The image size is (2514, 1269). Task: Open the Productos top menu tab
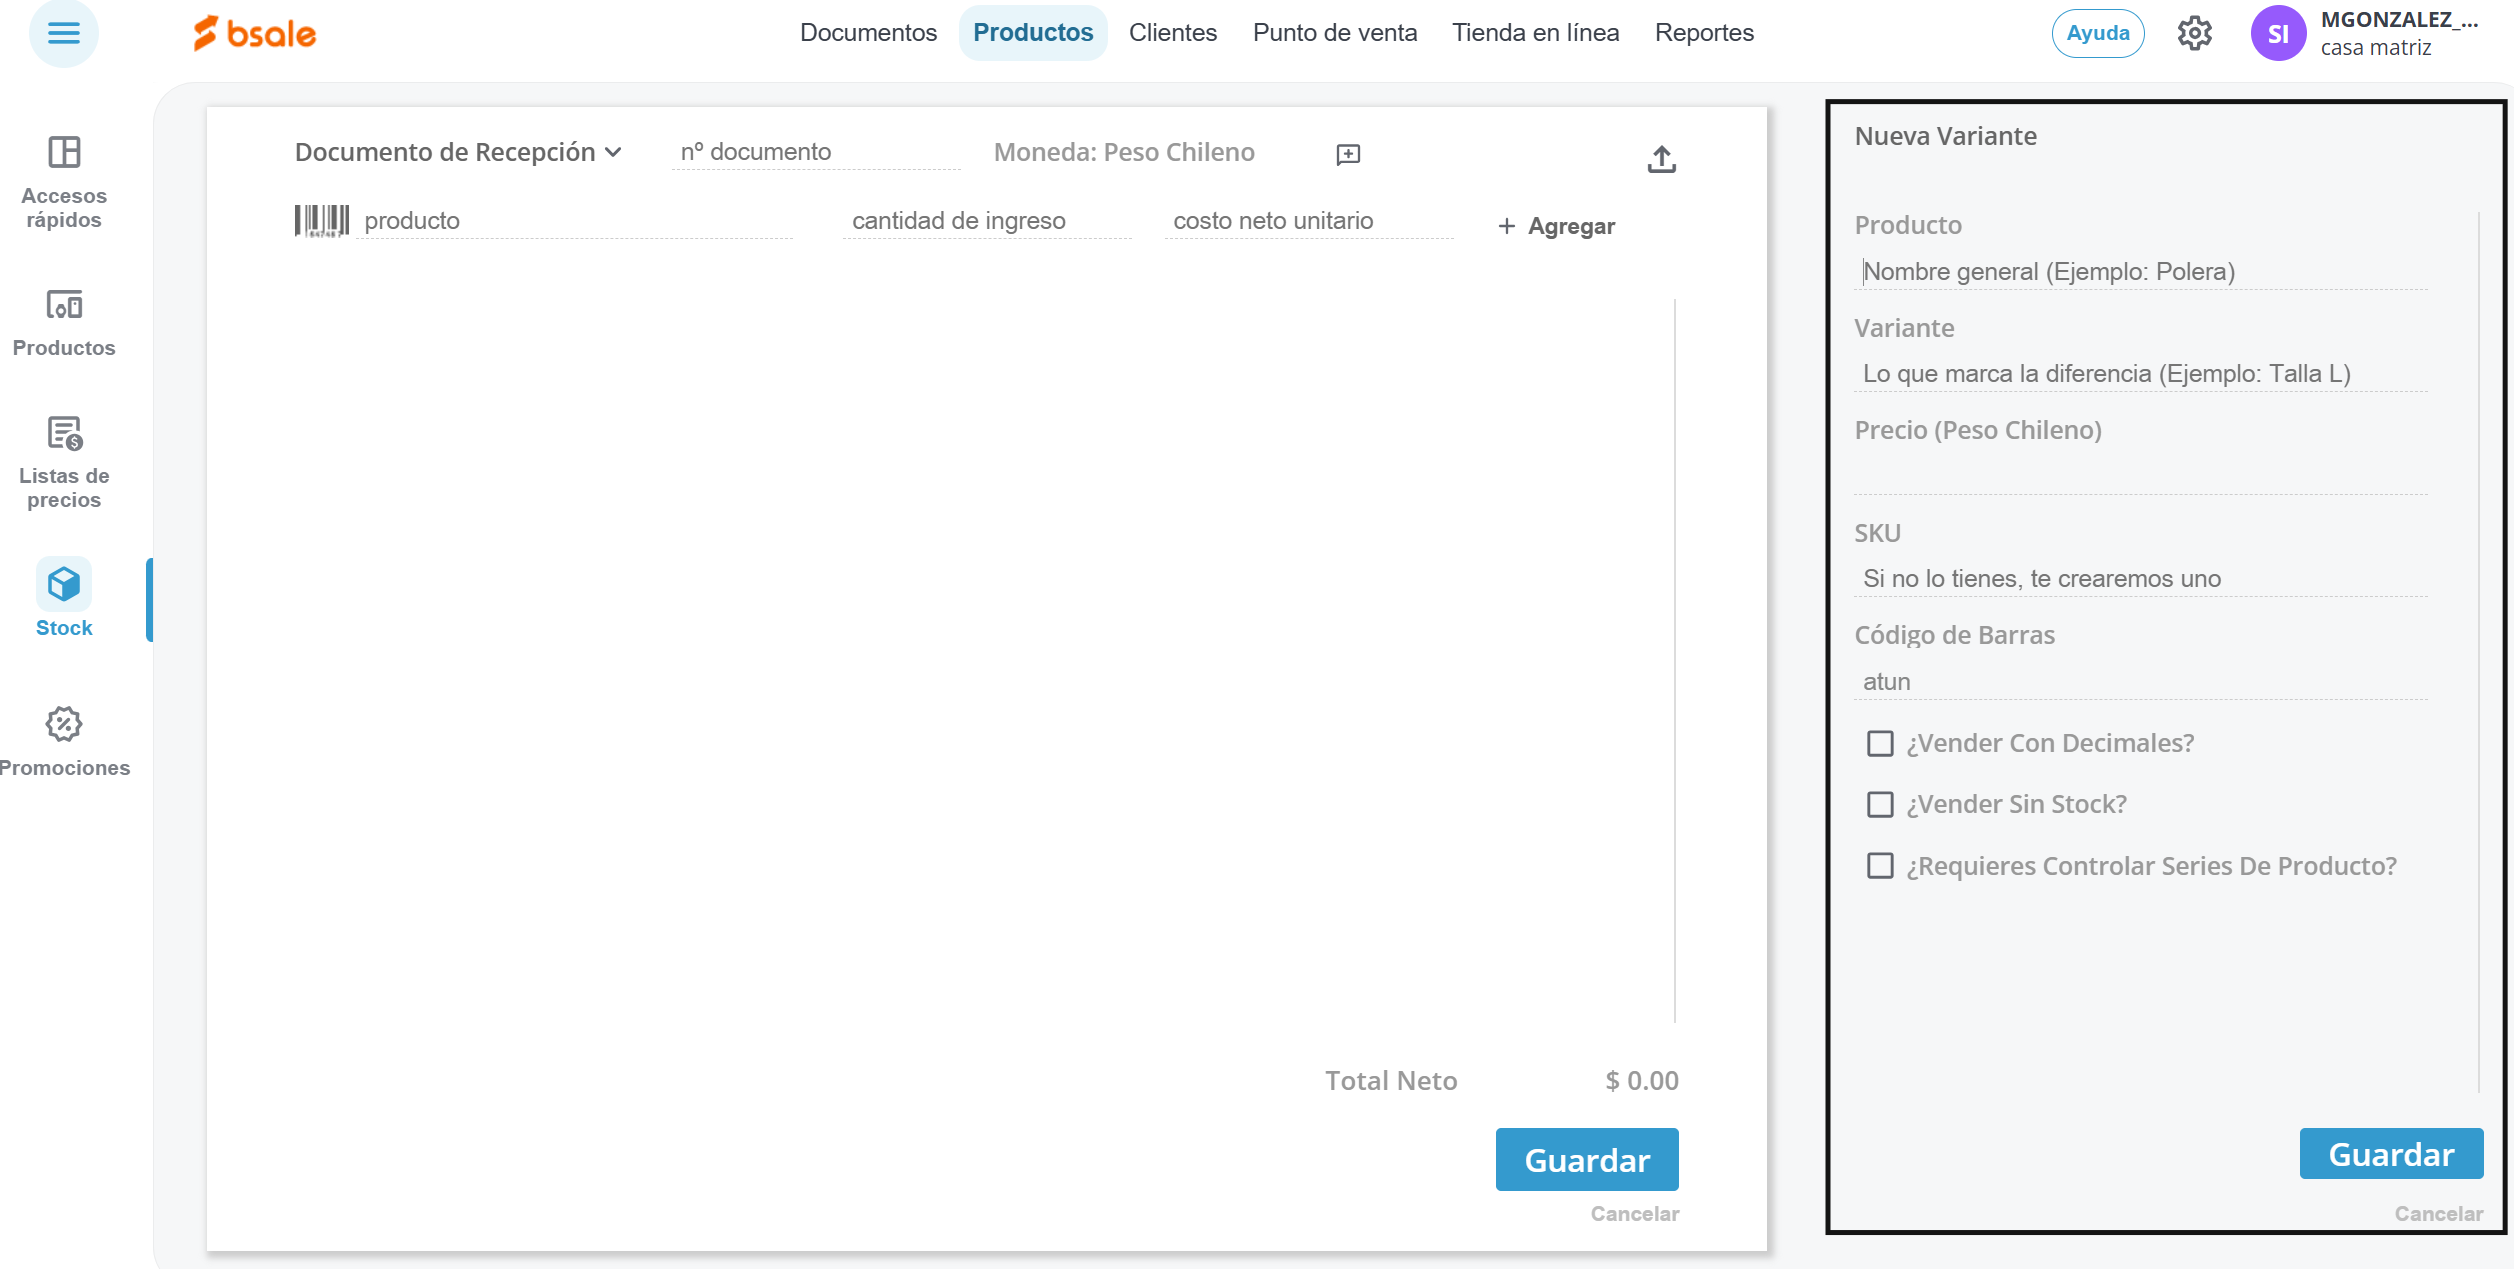click(1032, 33)
